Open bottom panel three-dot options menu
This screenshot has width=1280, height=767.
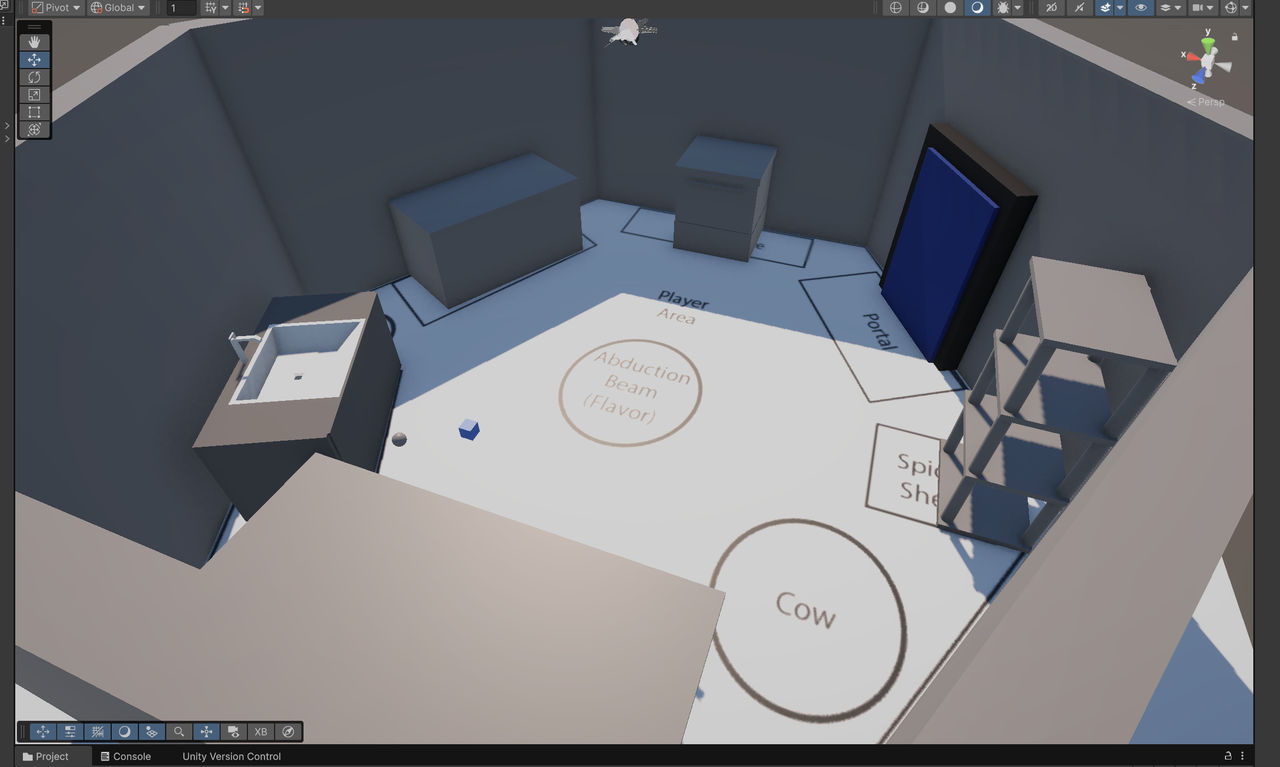click(x=1243, y=756)
